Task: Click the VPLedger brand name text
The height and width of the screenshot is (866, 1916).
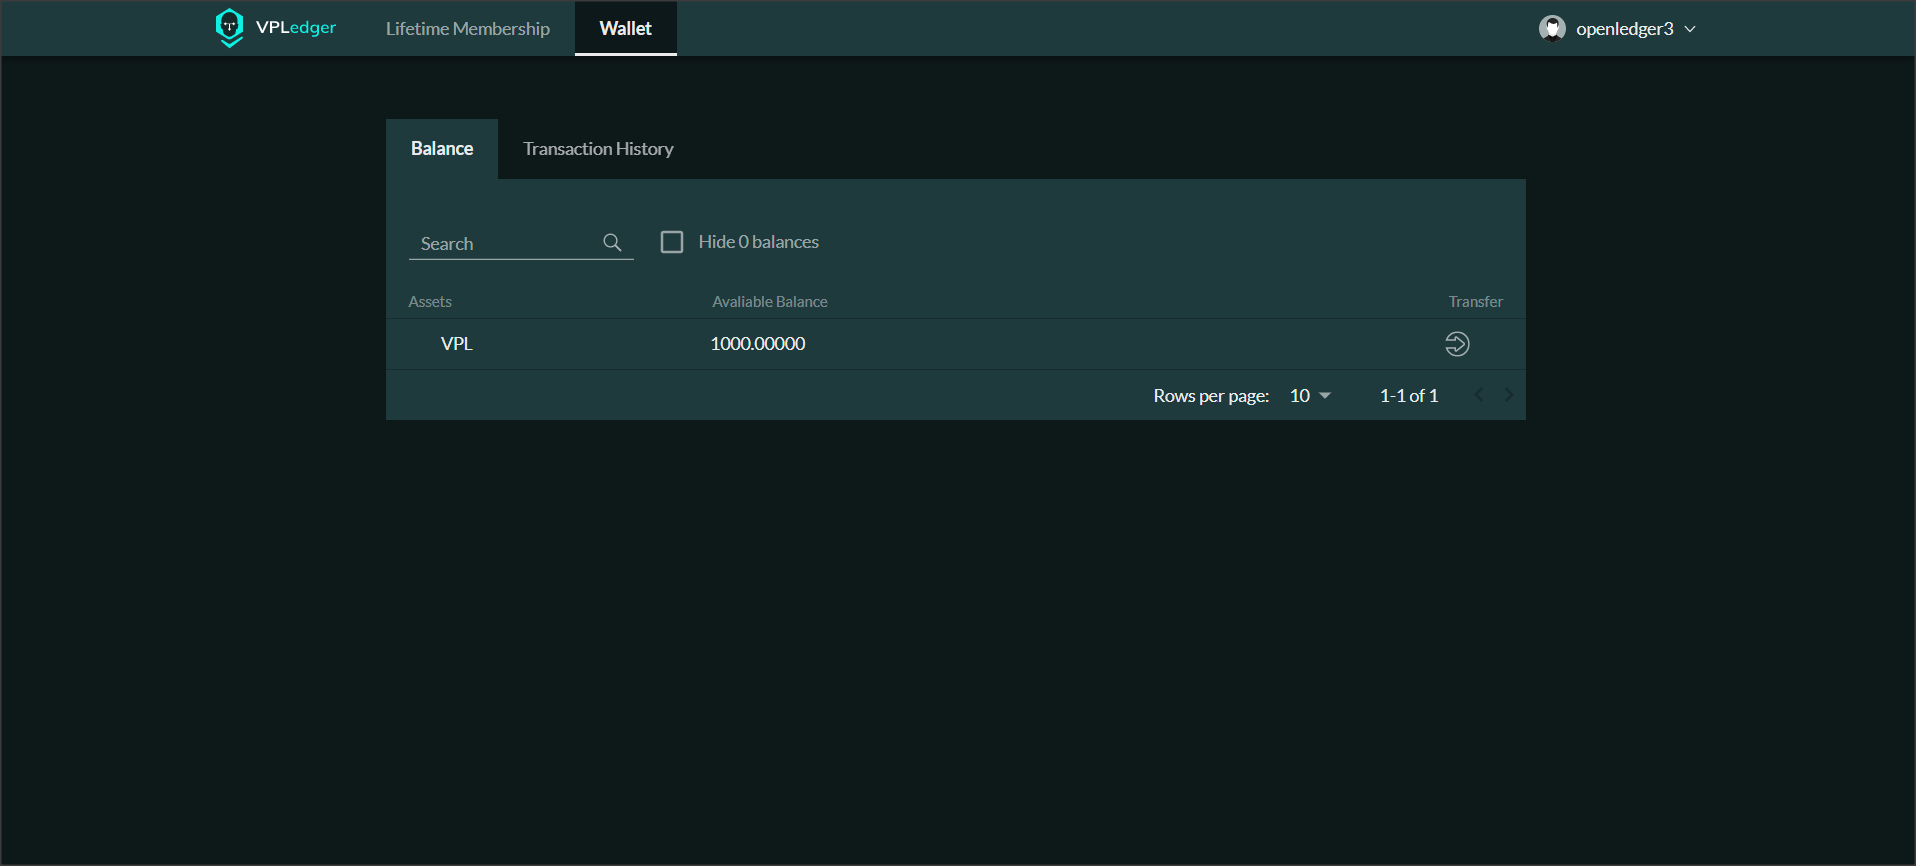Action: coord(296,28)
